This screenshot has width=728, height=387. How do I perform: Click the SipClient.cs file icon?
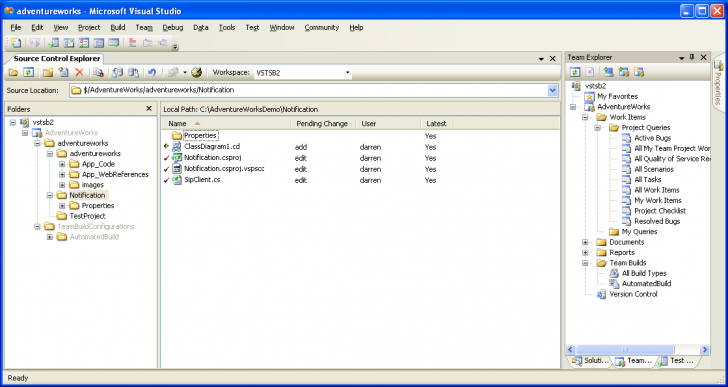(176, 180)
